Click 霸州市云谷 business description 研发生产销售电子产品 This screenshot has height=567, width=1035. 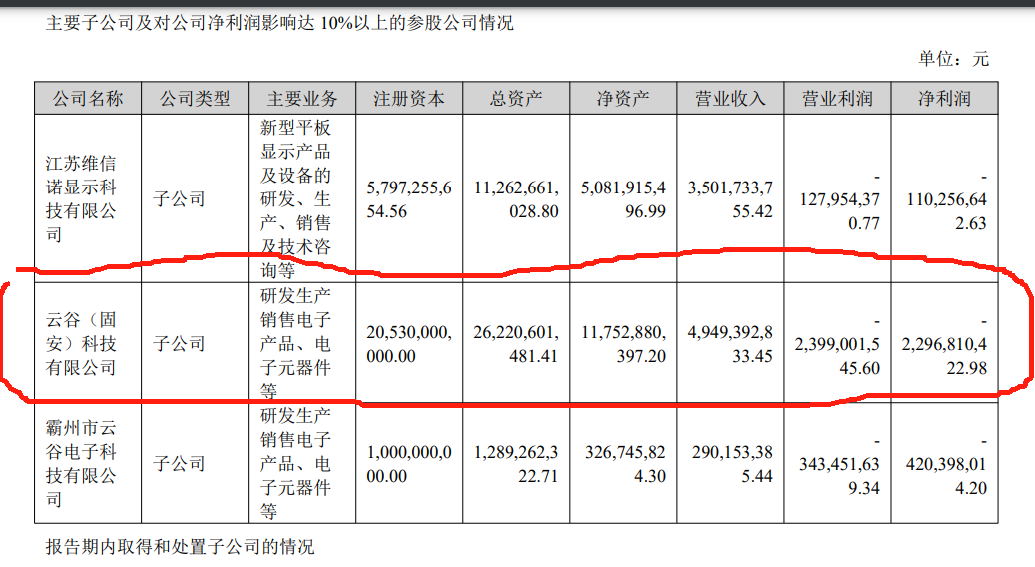[295, 463]
